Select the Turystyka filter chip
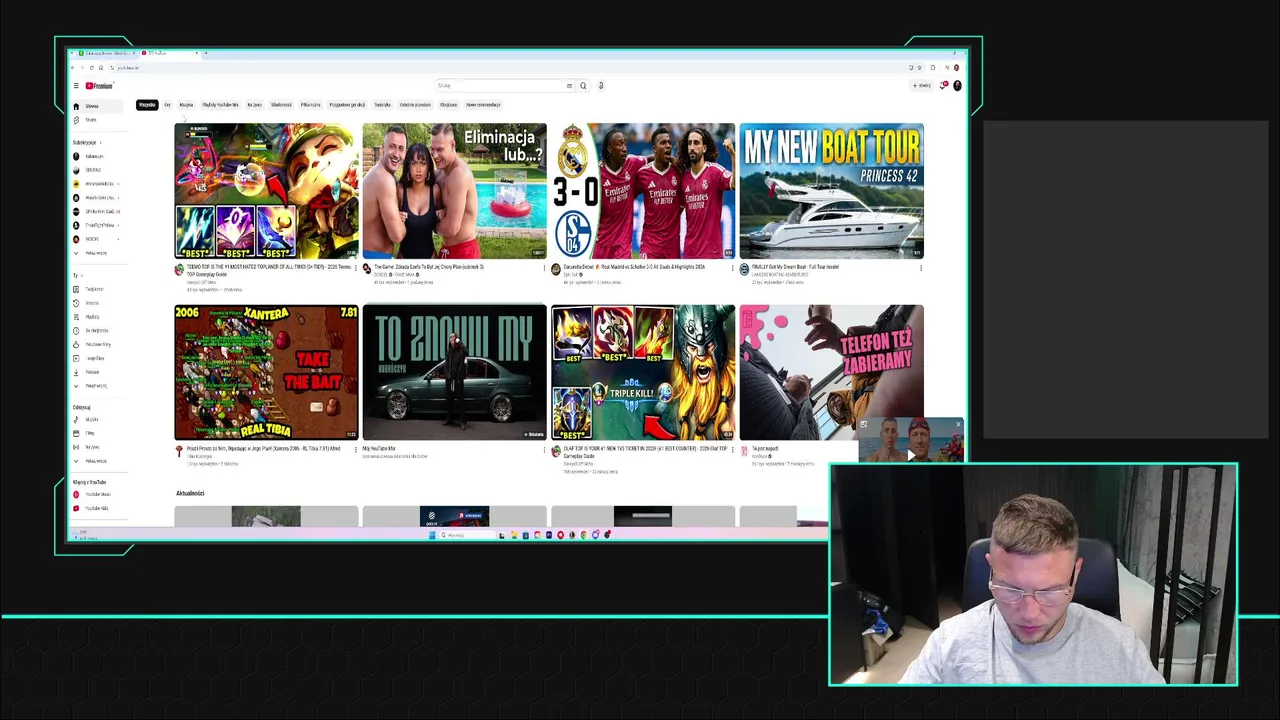Screen dimensions: 1280x720 click(382, 105)
